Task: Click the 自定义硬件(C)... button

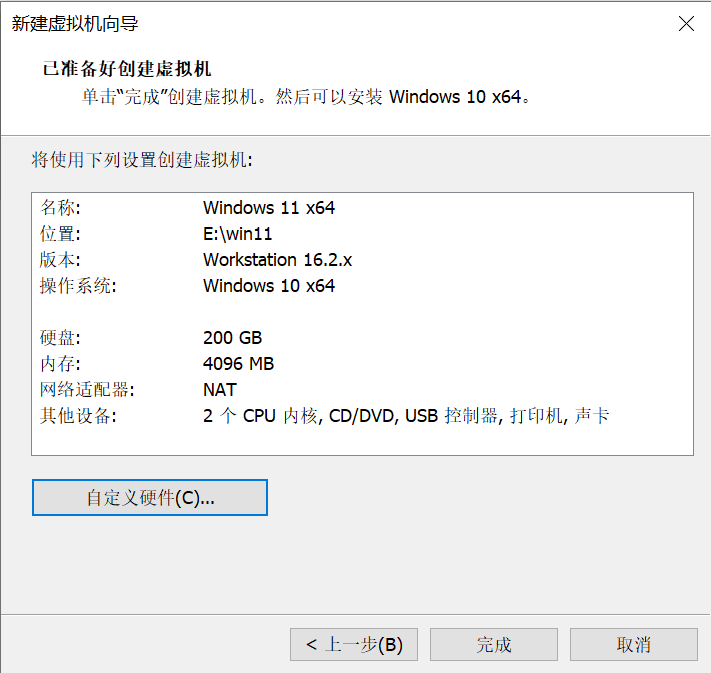Action: pyautogui.click(x=150, y=498)
